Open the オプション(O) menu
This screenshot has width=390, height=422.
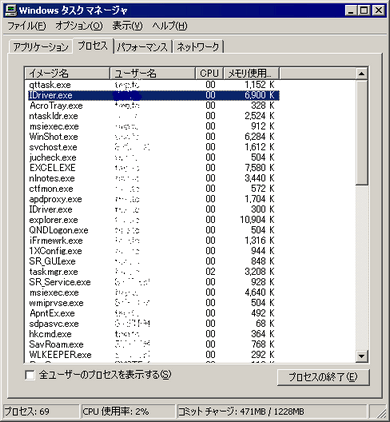coord(79,26)
